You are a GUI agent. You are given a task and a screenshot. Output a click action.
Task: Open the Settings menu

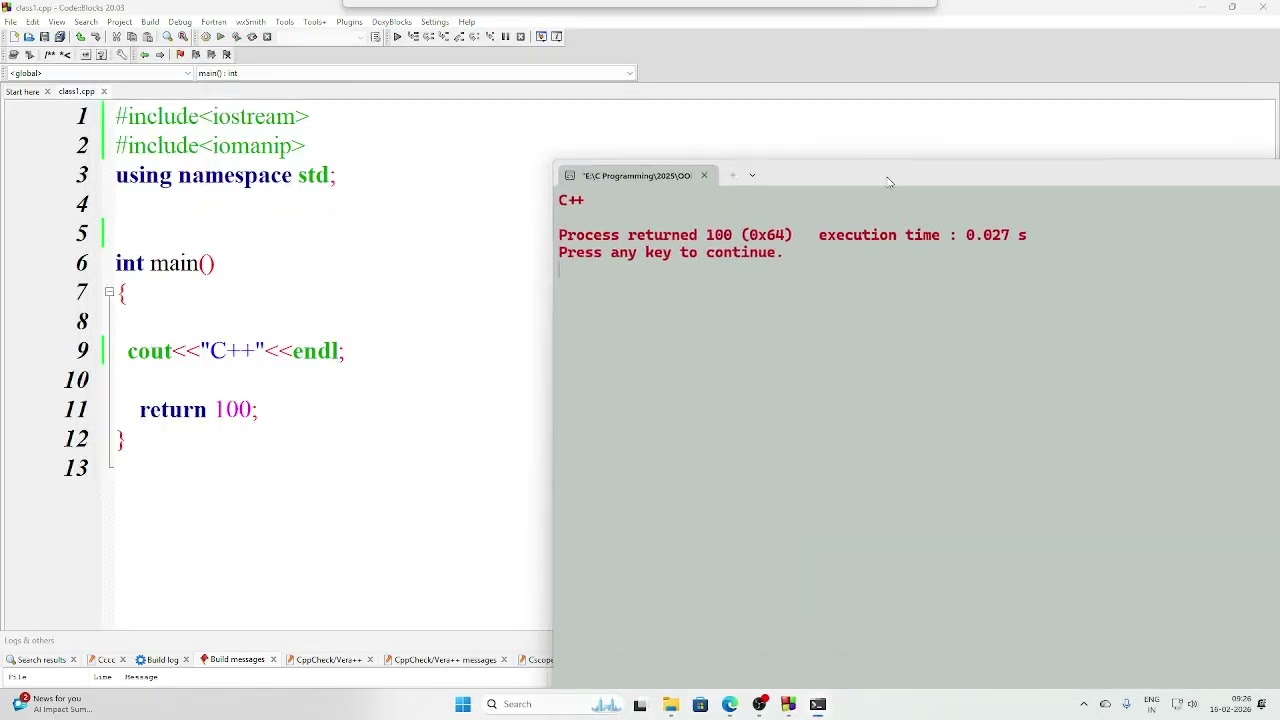(x=434, y=22)
